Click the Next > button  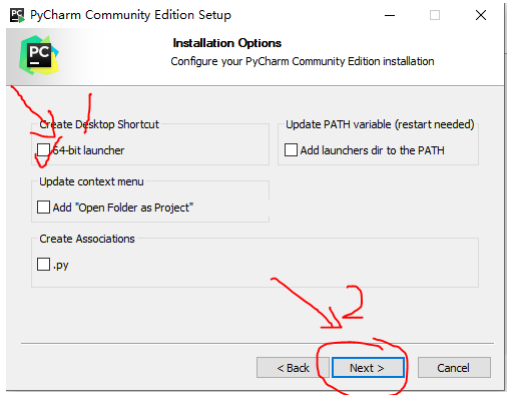(368, 368)
